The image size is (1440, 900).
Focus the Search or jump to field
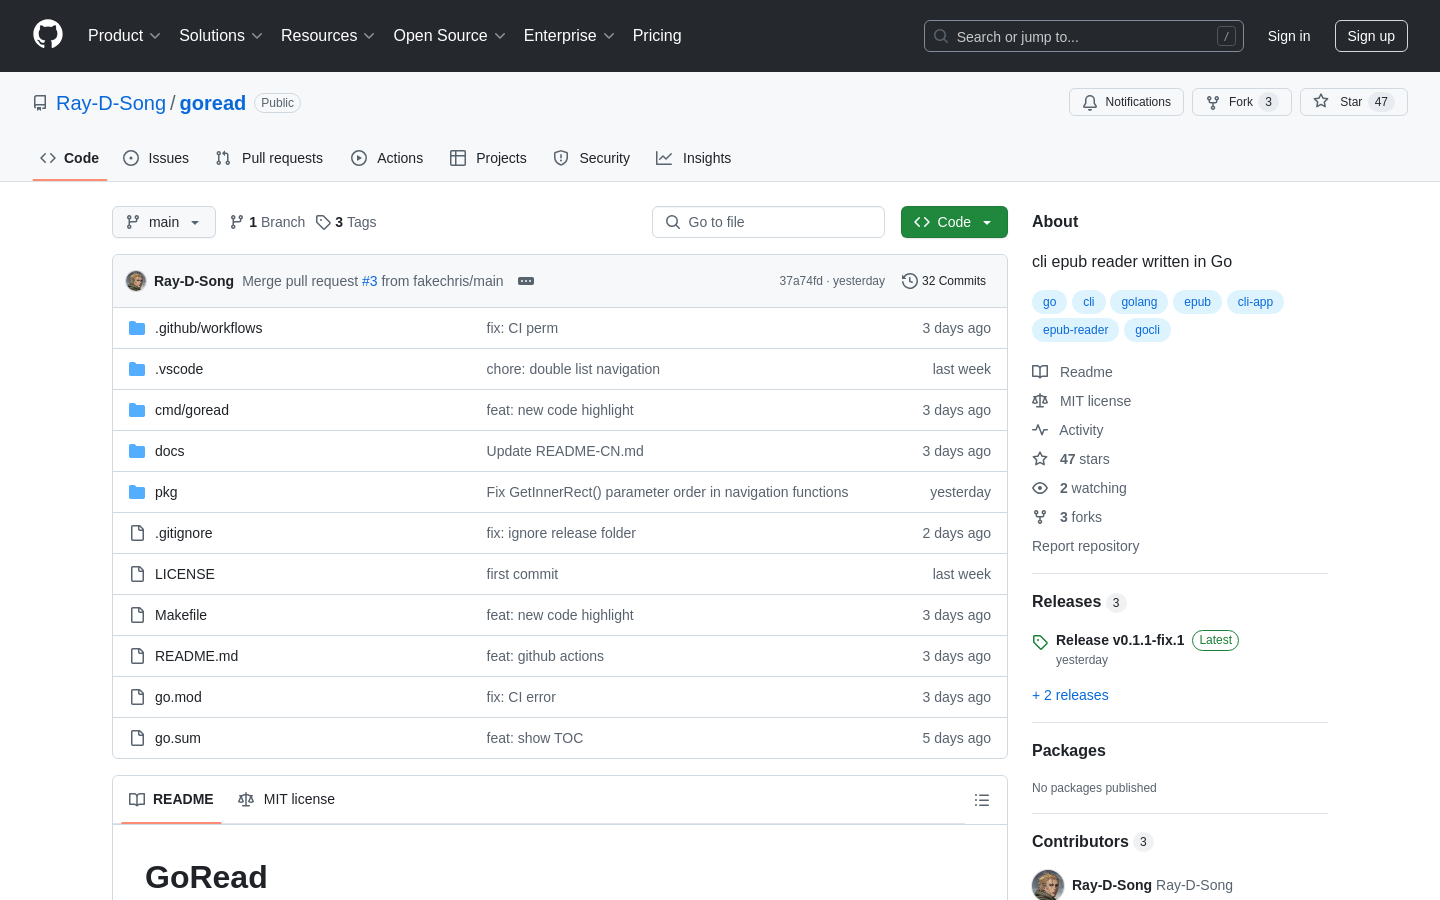pos(1084,36)
